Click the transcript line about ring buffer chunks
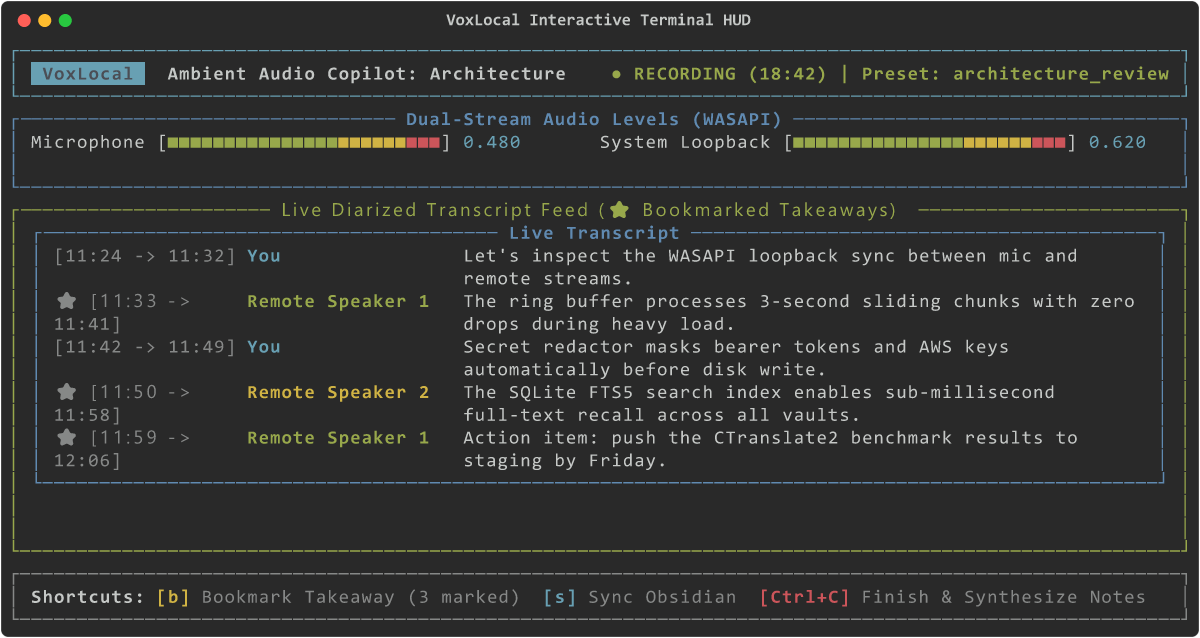1200x638 pixels. click(799, 313)
